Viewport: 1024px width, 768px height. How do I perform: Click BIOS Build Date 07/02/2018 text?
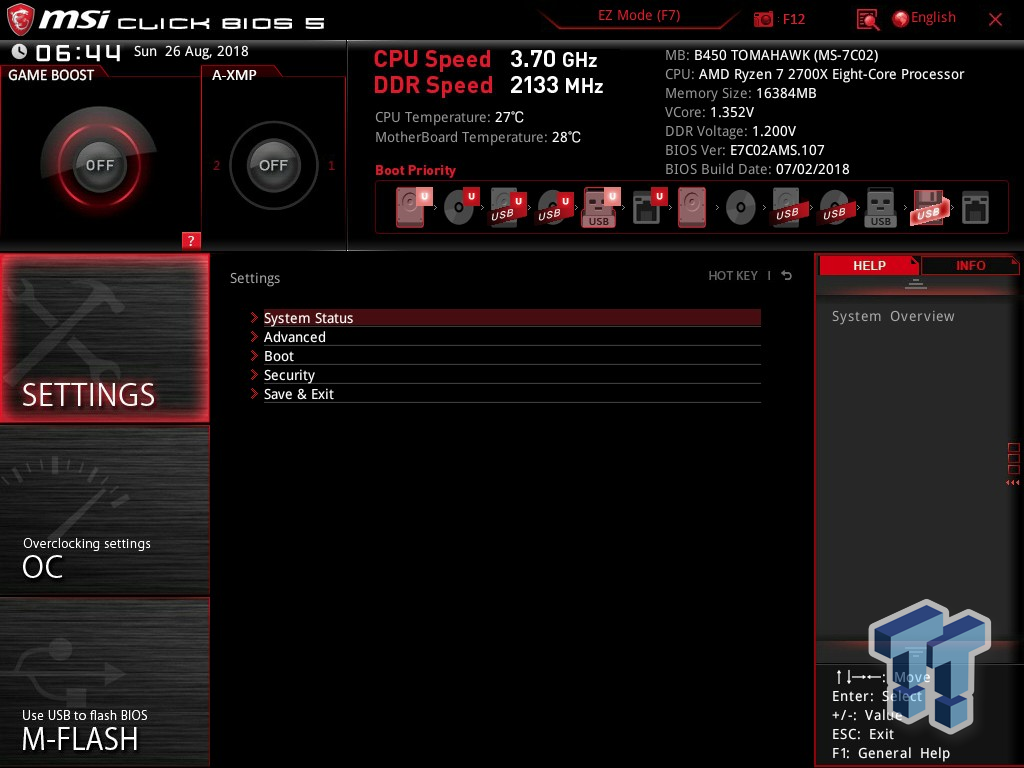pos(757,168)
